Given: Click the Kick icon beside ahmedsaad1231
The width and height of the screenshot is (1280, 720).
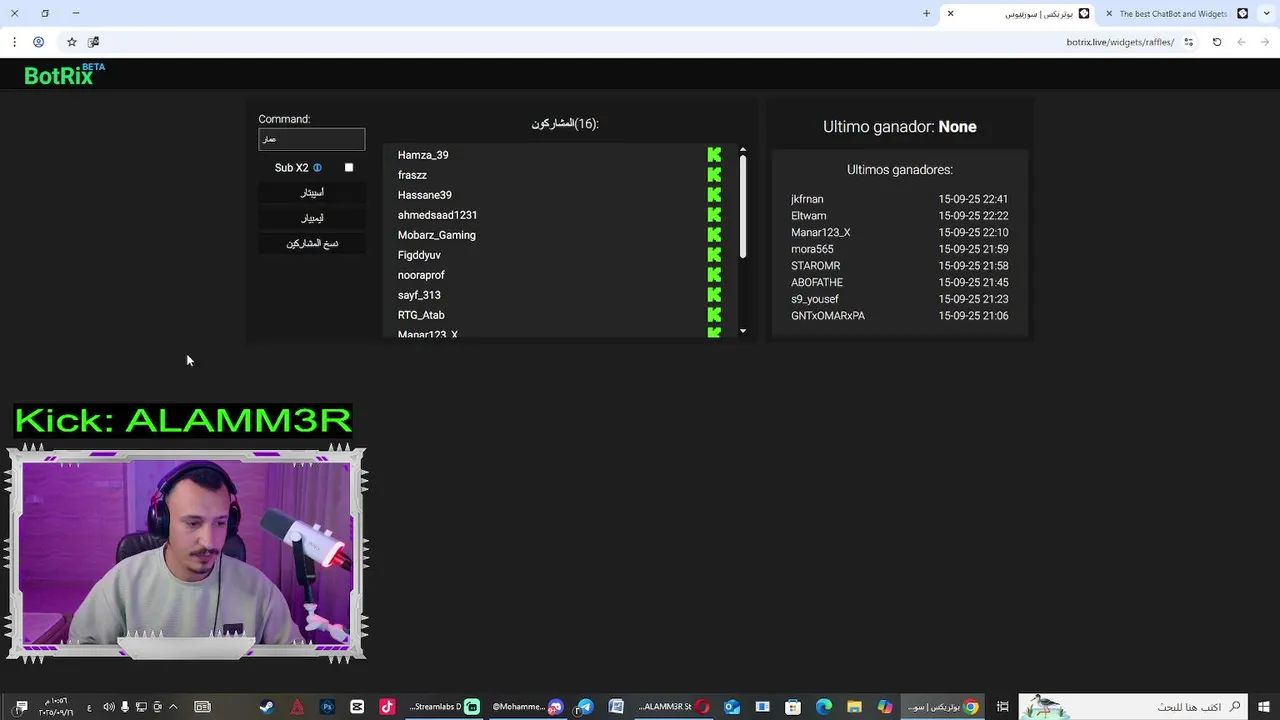Looking at the screenshot, I should [x=714, y=215].
